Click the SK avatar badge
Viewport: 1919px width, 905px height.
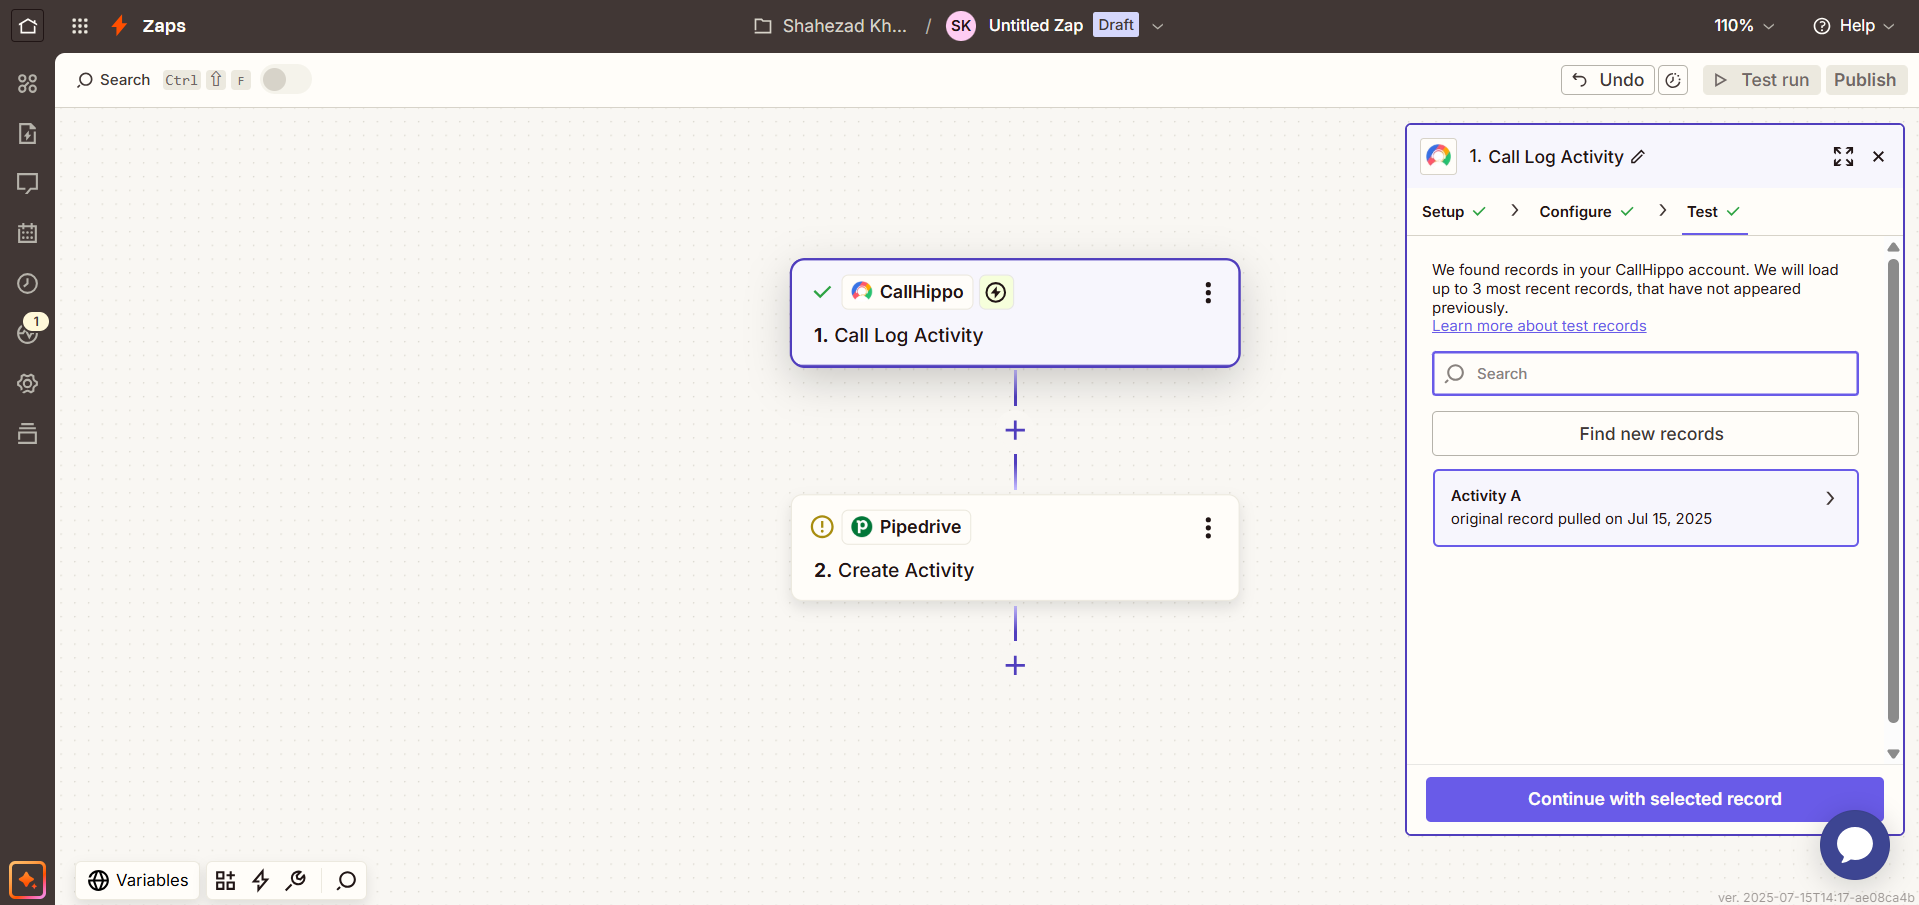pyautogui.click(x=961, y=26)
